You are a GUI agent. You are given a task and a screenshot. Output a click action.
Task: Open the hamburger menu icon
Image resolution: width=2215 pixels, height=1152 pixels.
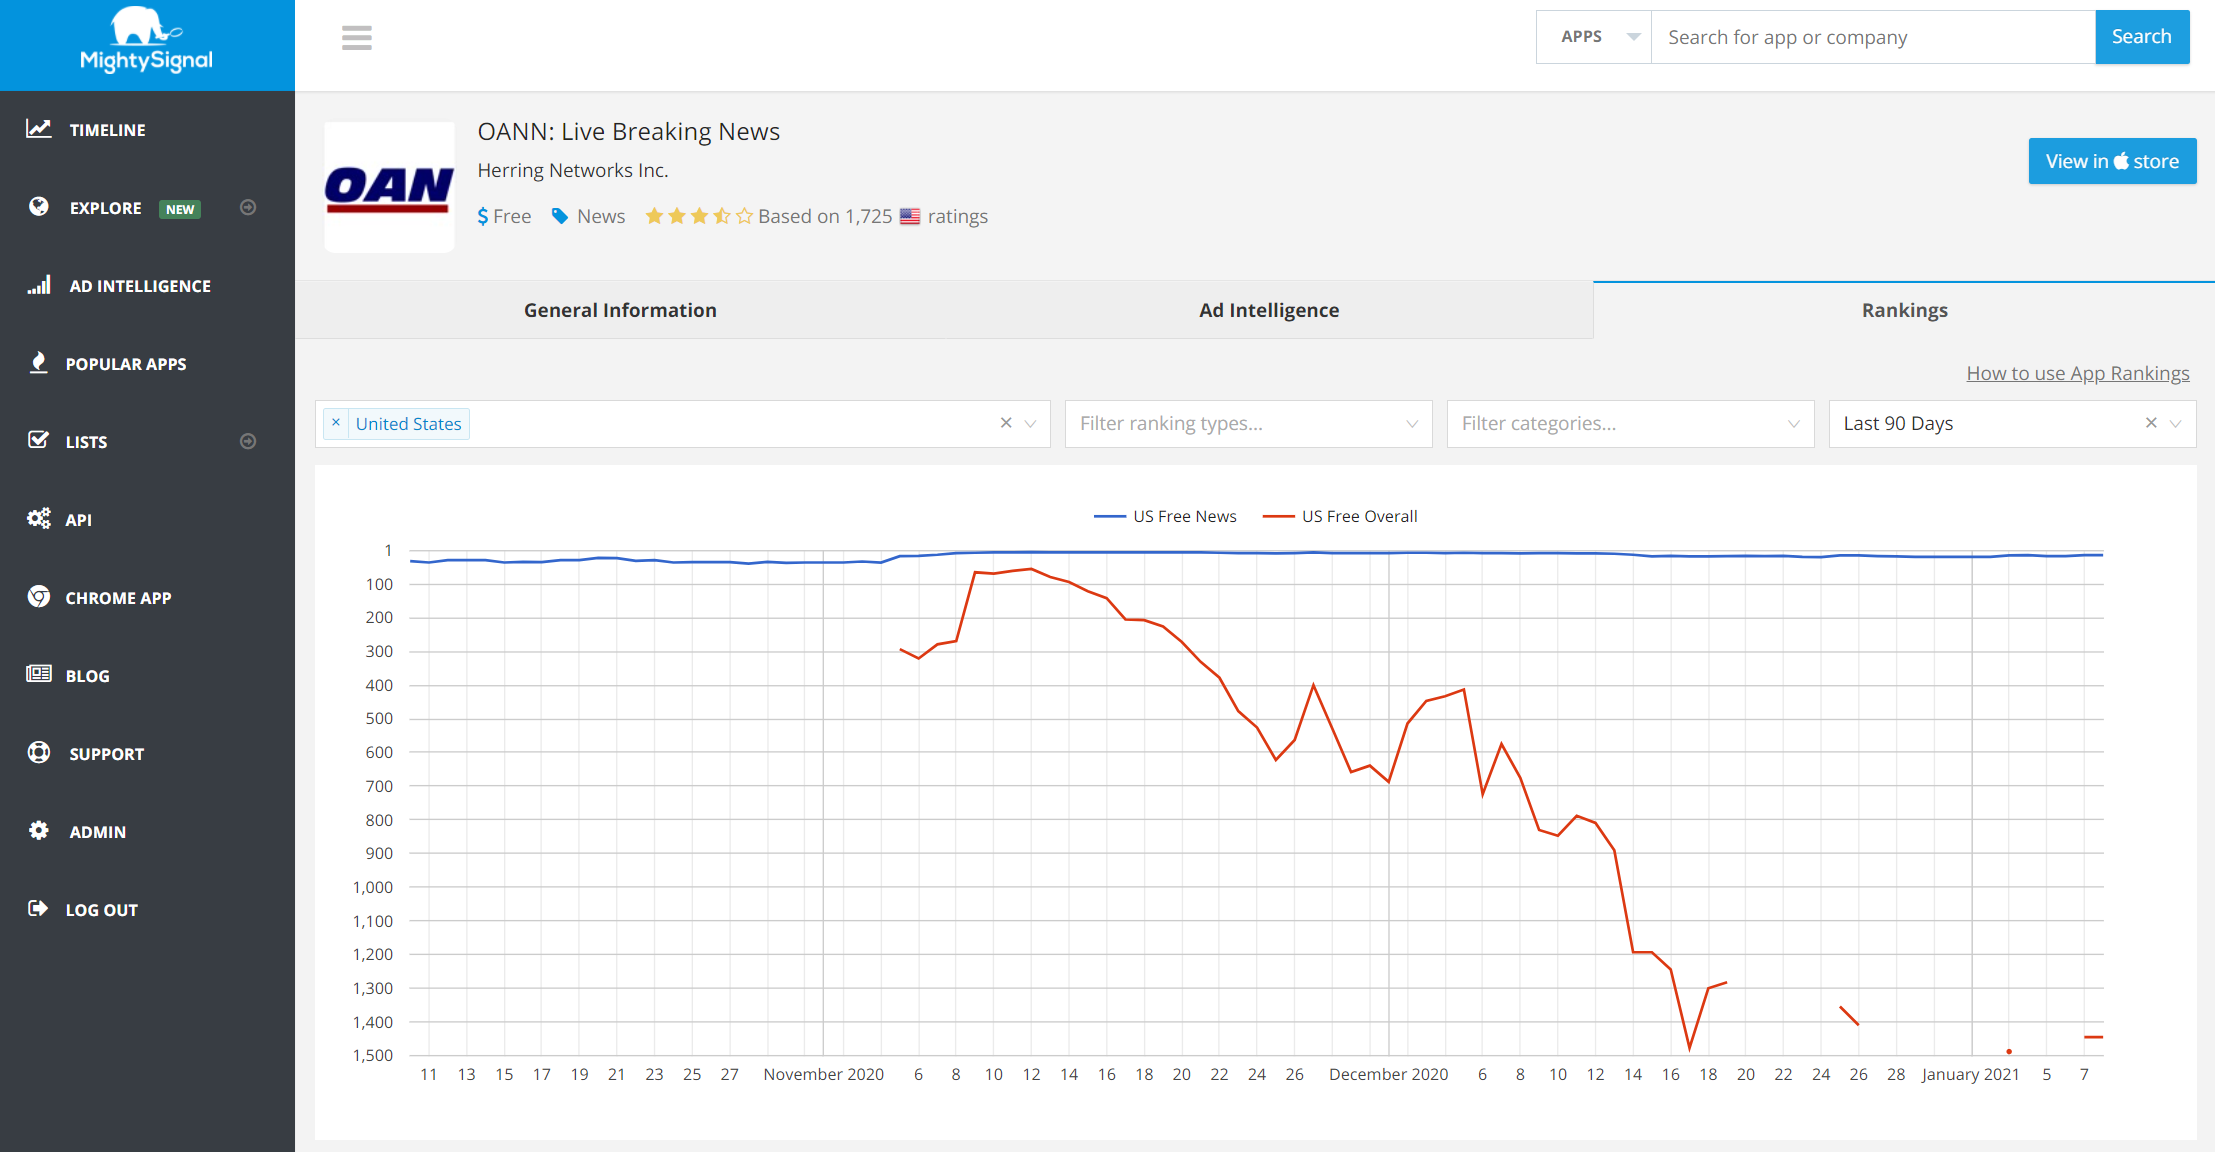[357, 38]
